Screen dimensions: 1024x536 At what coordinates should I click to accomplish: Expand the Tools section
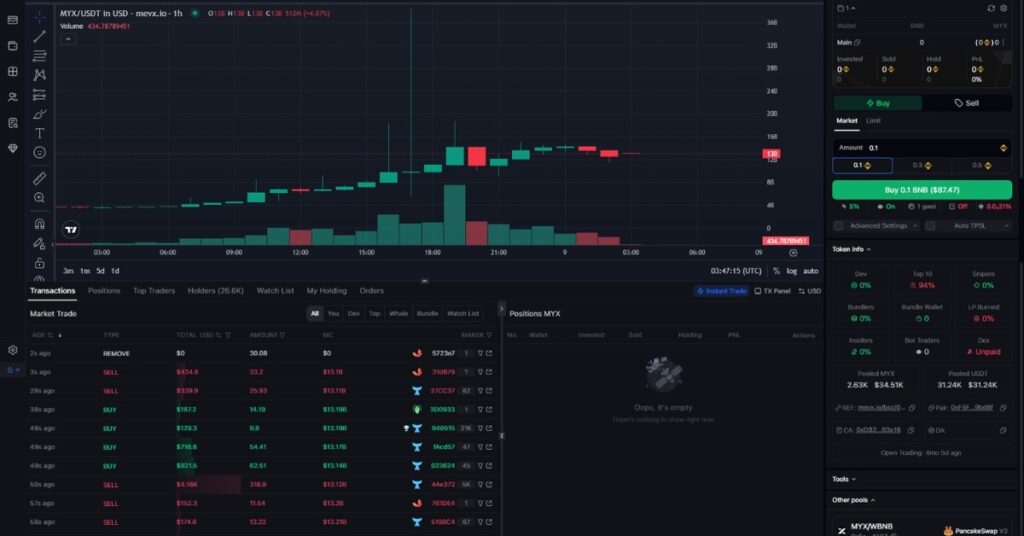[844, 479]
